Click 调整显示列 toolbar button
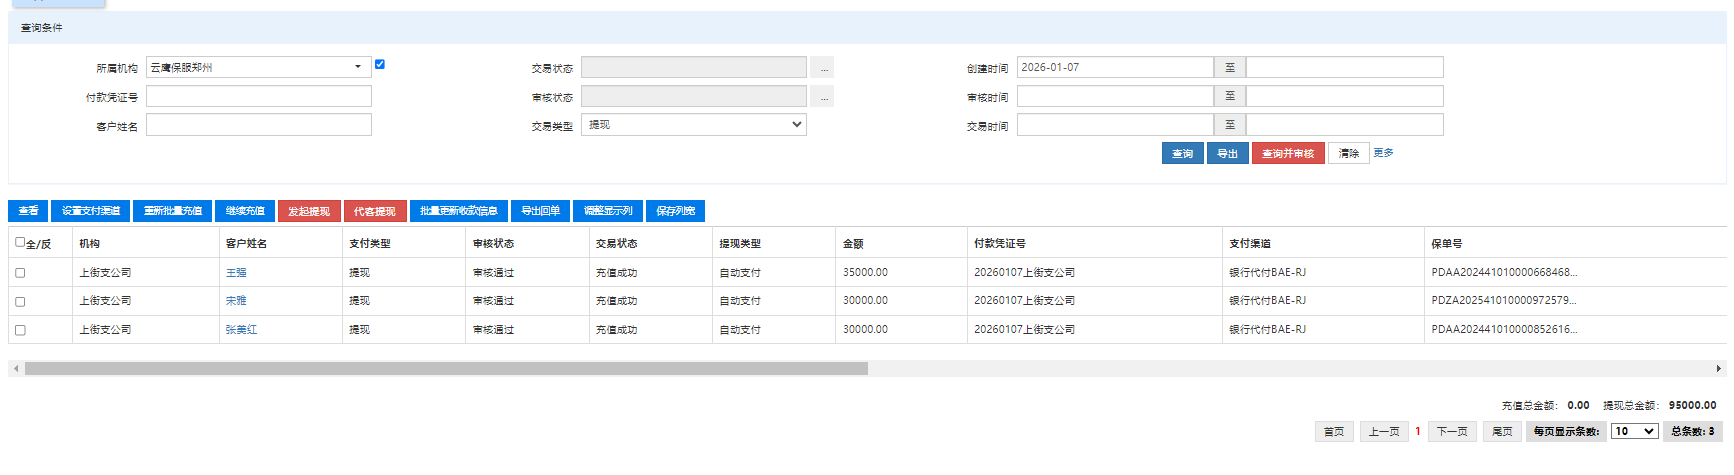The height and width of the screenshot is (475, 1734). point(608,211)
